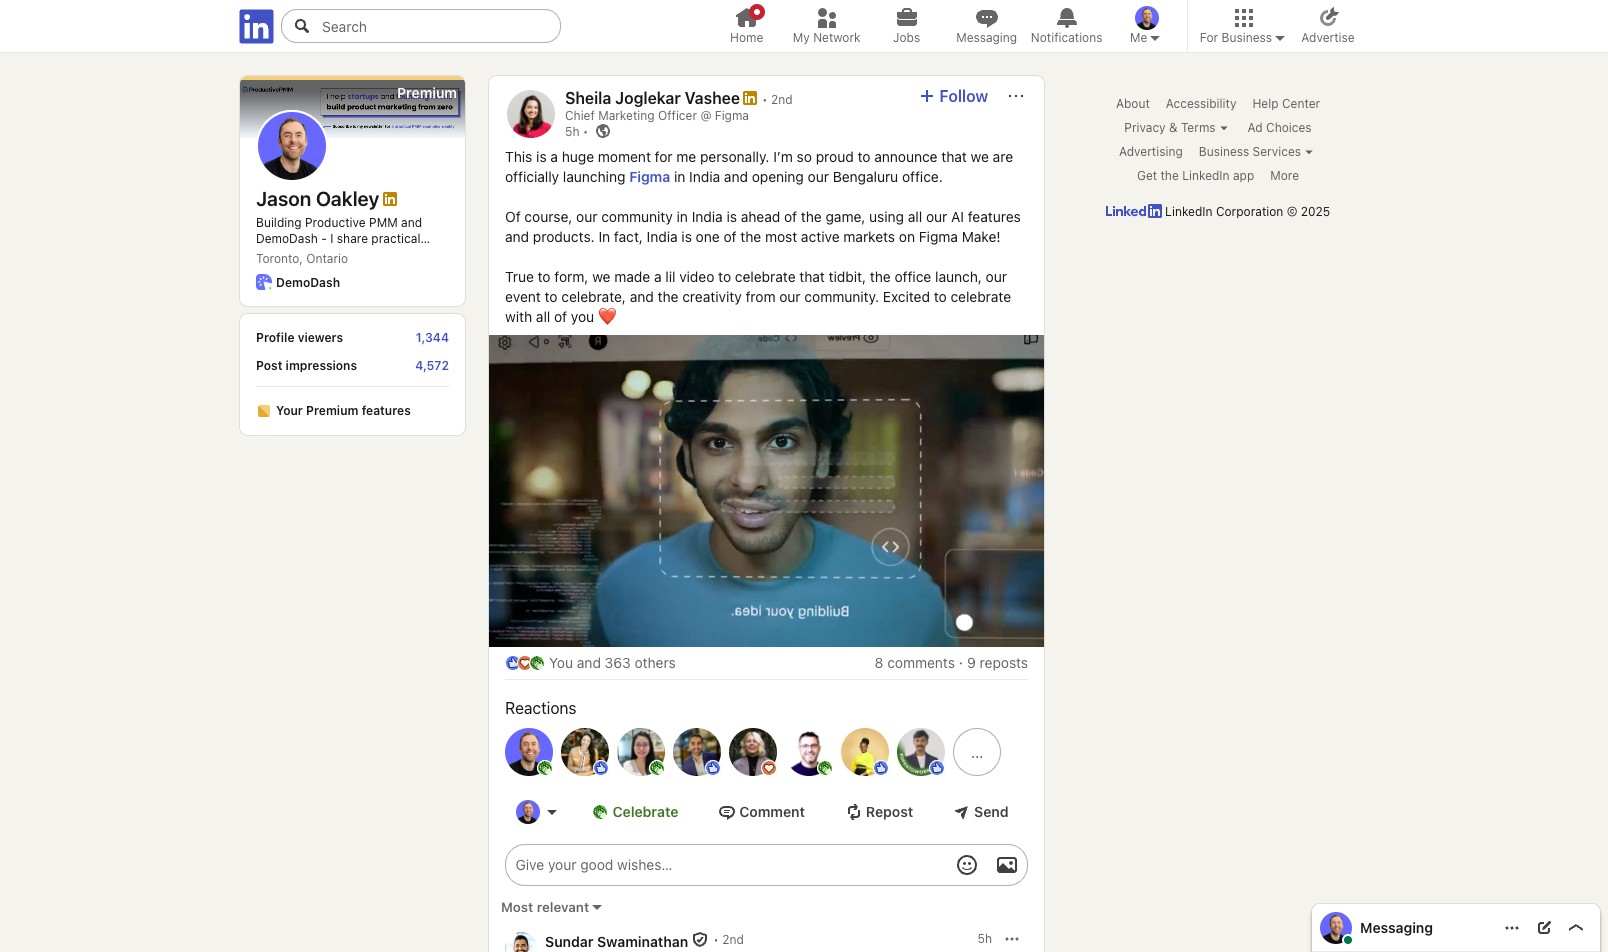Select the Celebrate reaction icon on the post
The width and height of the screenshot is (1608, 952).
click(x=600, y=812)
